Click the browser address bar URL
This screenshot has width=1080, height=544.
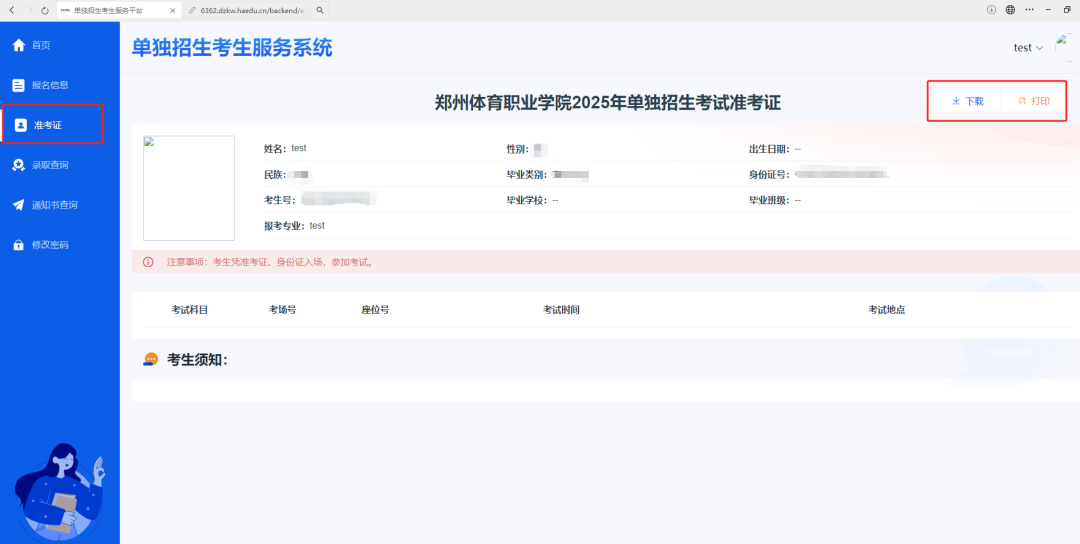tap(250, 10)
